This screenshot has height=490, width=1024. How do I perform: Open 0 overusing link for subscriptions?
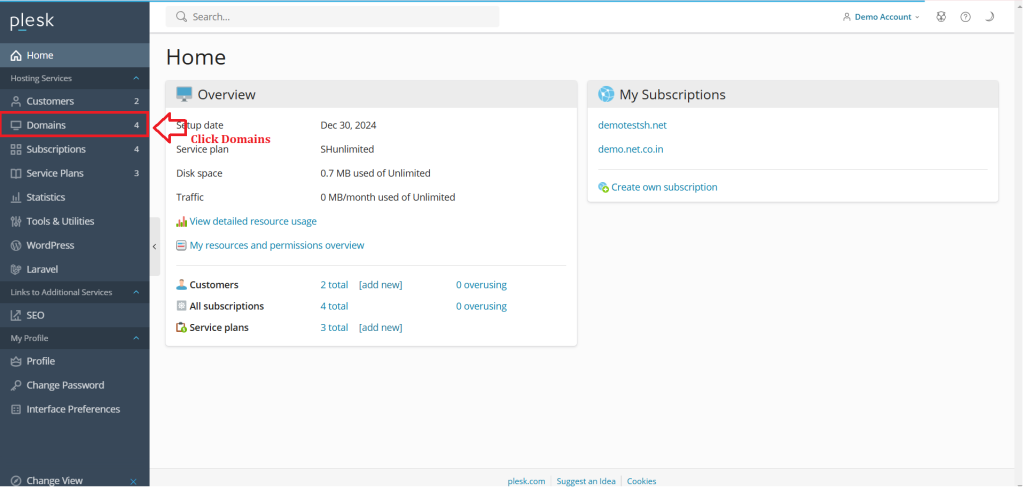[x=481, y=306]
